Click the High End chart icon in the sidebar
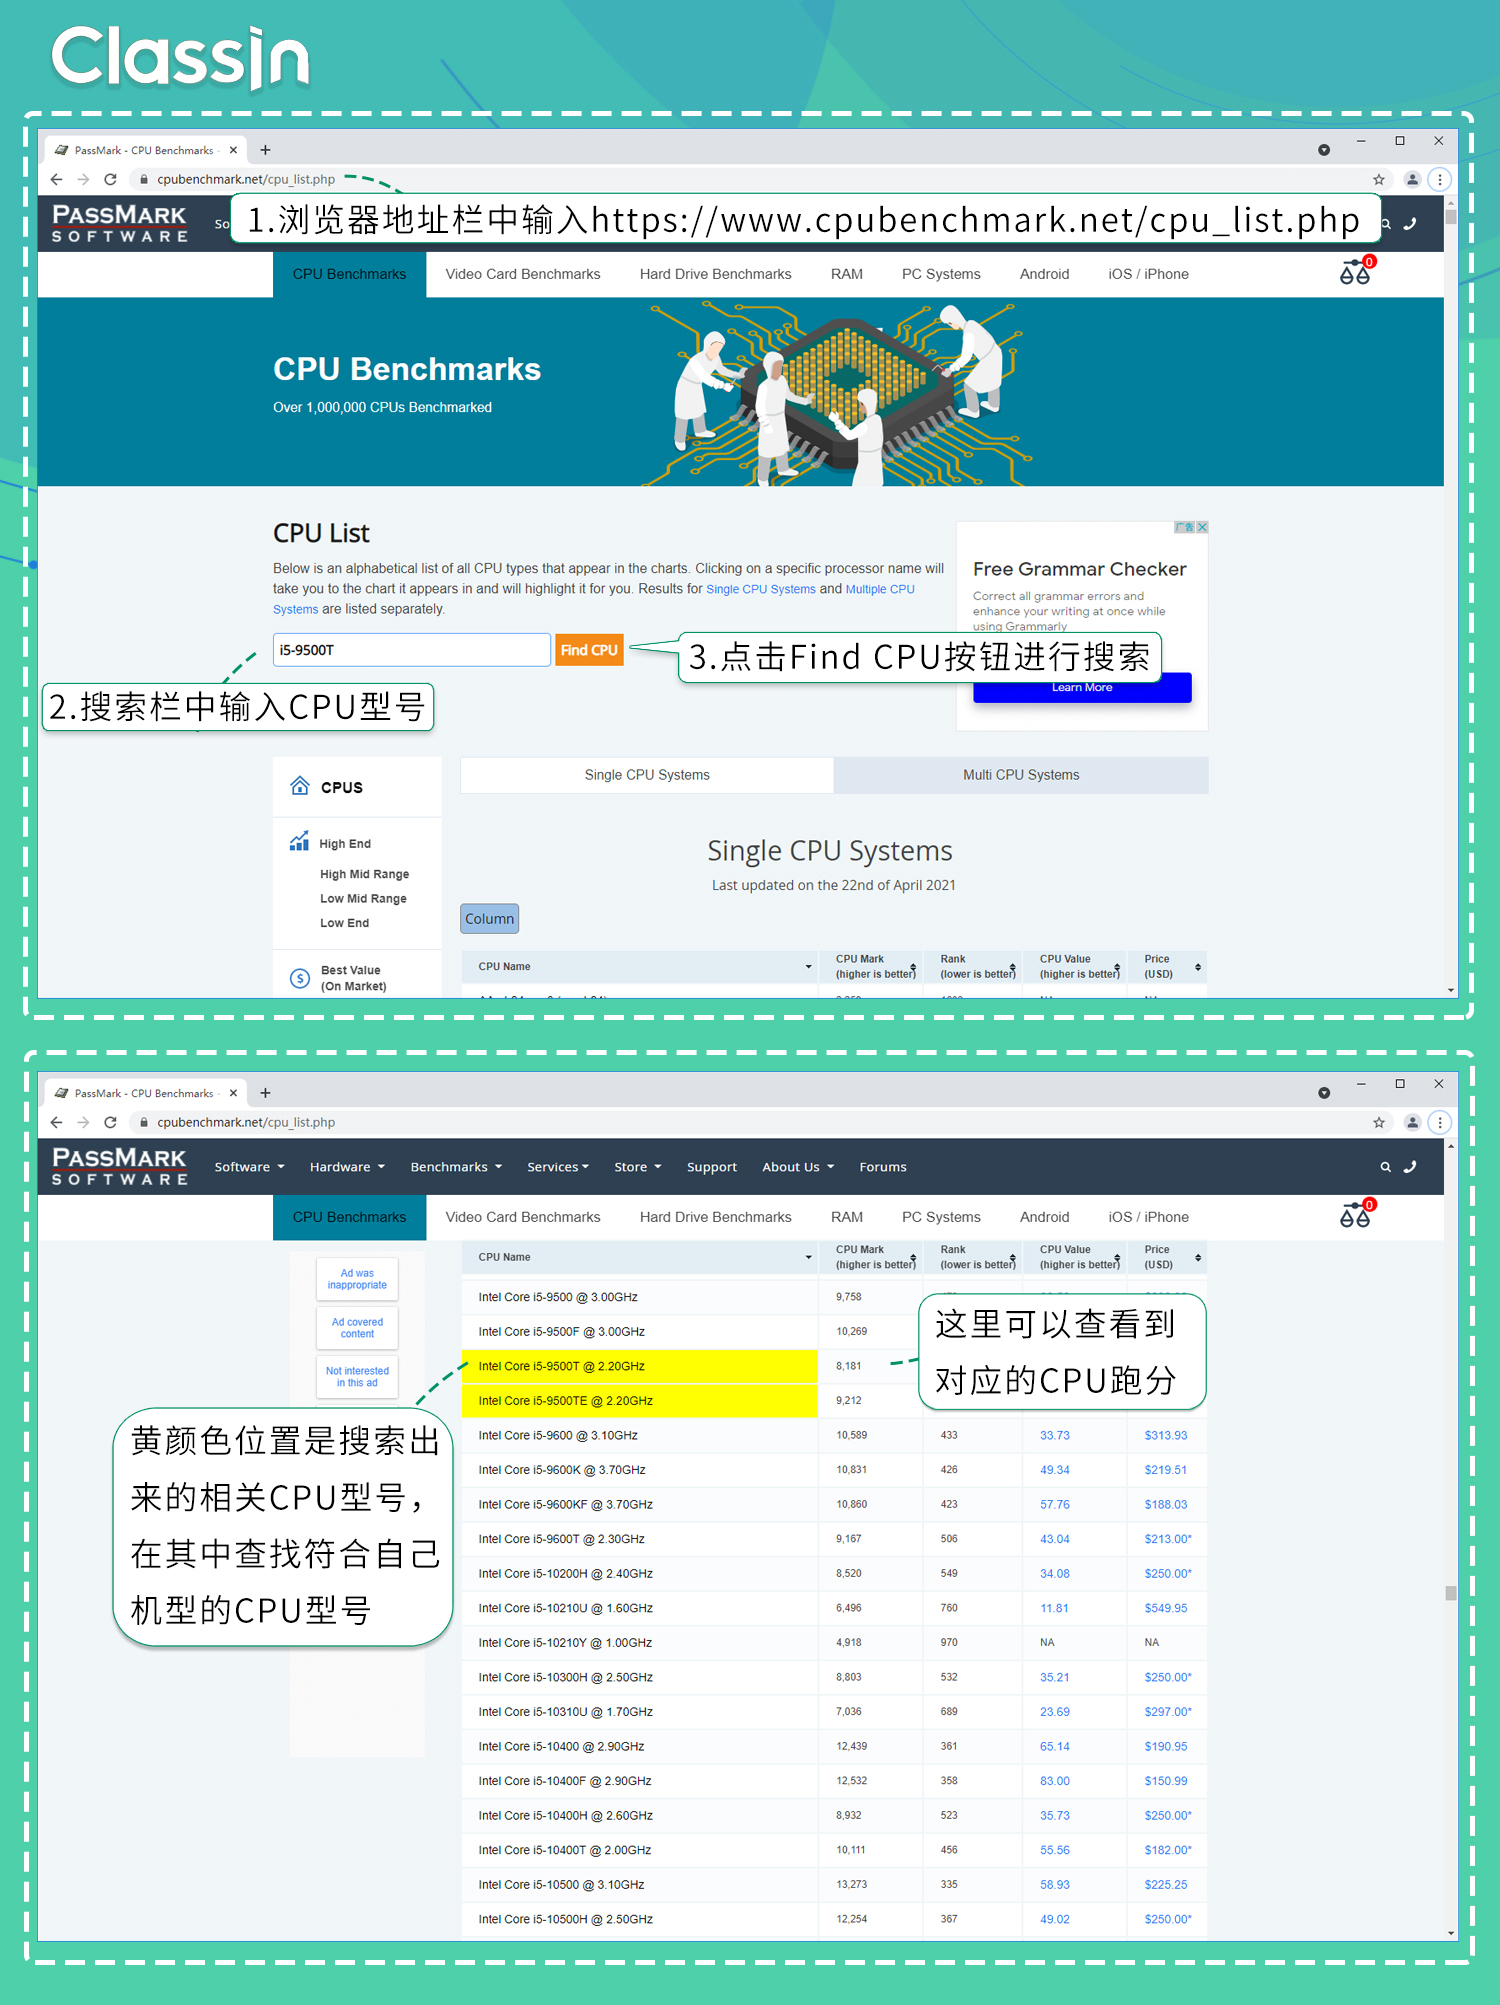This screenshot has width=1500, height=2005. click(299, 841)
